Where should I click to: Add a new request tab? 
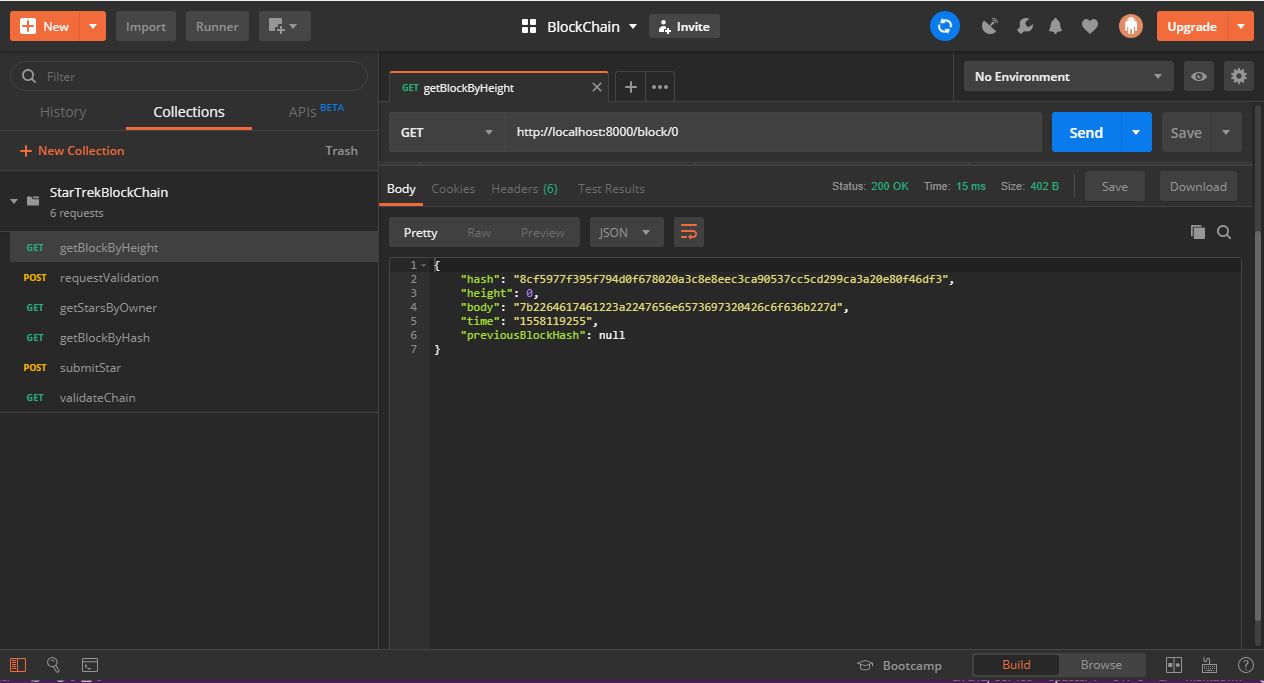[x=630, y=87]
